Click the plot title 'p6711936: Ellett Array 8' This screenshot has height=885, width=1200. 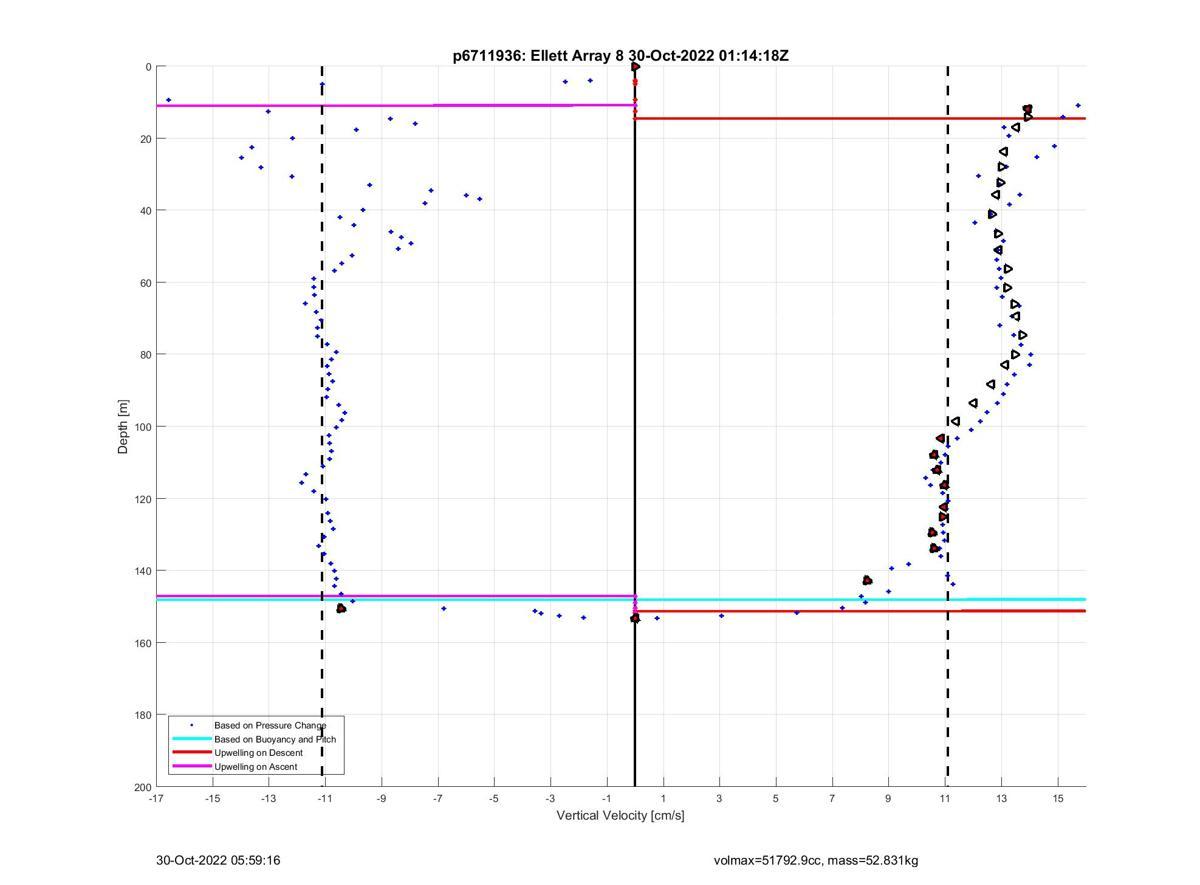[x=539, y=56]
